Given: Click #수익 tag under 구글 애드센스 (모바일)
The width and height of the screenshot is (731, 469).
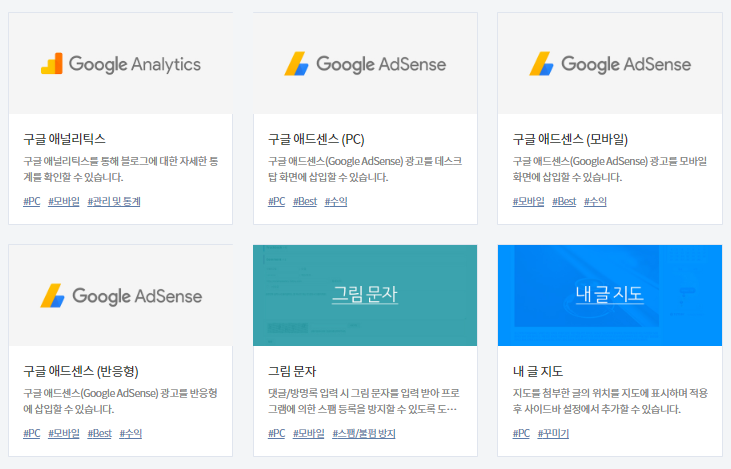Looking at the screenshot, I should [595, 201].
